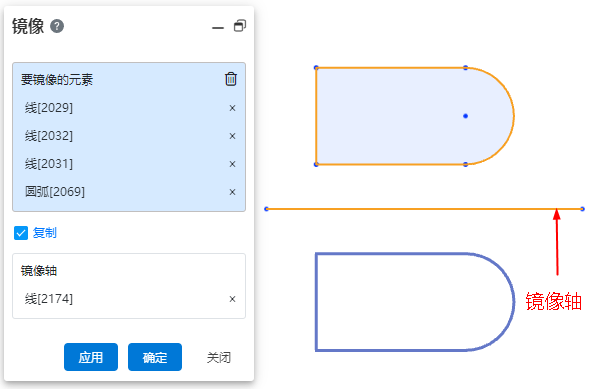Toggle the 复制 checkbox

[21, 233]
